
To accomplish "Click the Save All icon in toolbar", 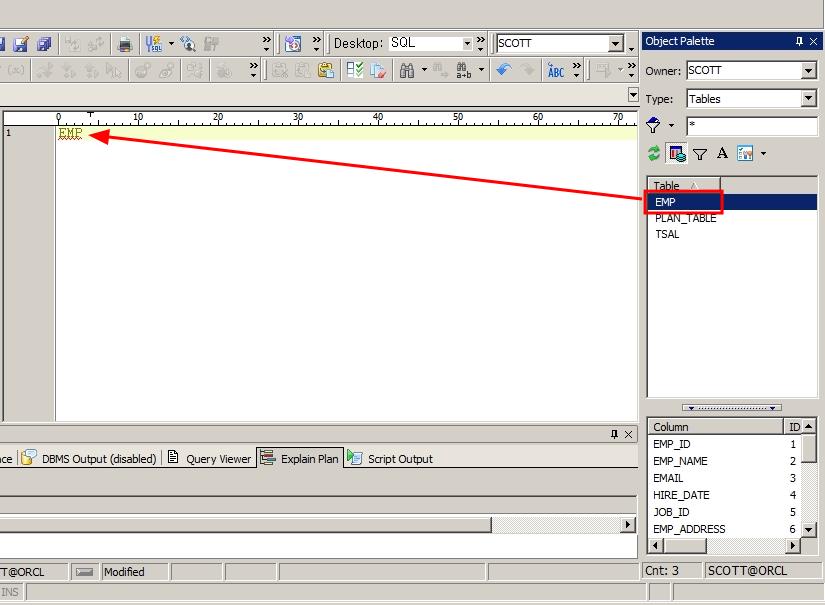I will point(46,44).
